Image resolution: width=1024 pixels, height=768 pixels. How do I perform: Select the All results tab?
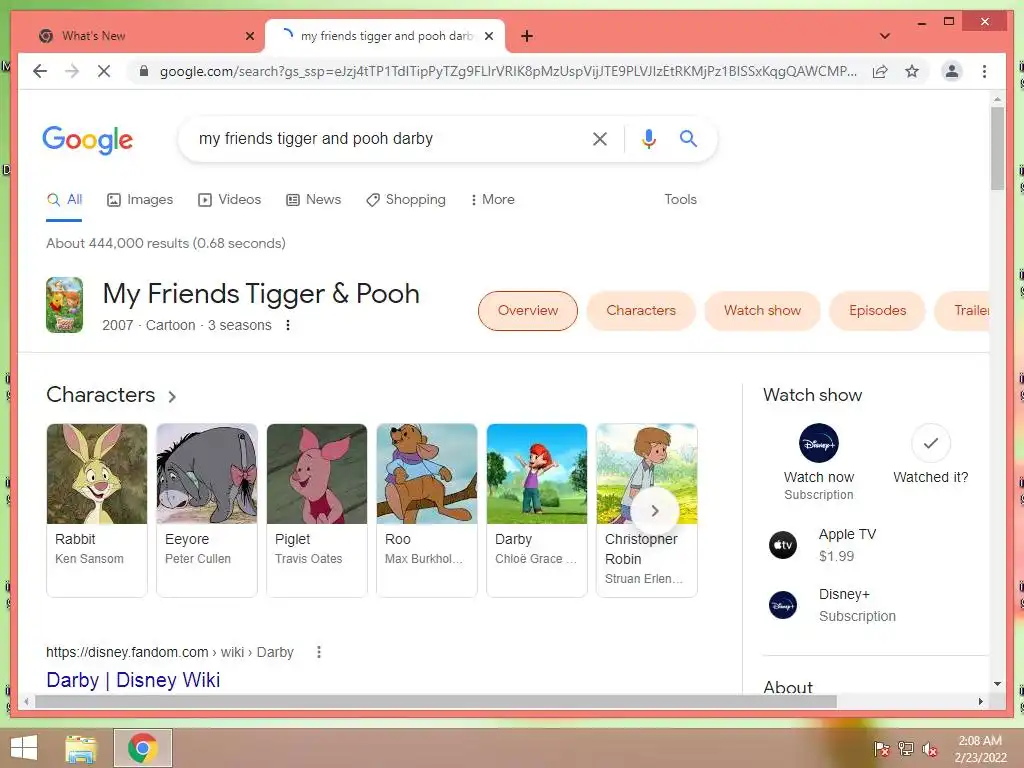point(64,200)
